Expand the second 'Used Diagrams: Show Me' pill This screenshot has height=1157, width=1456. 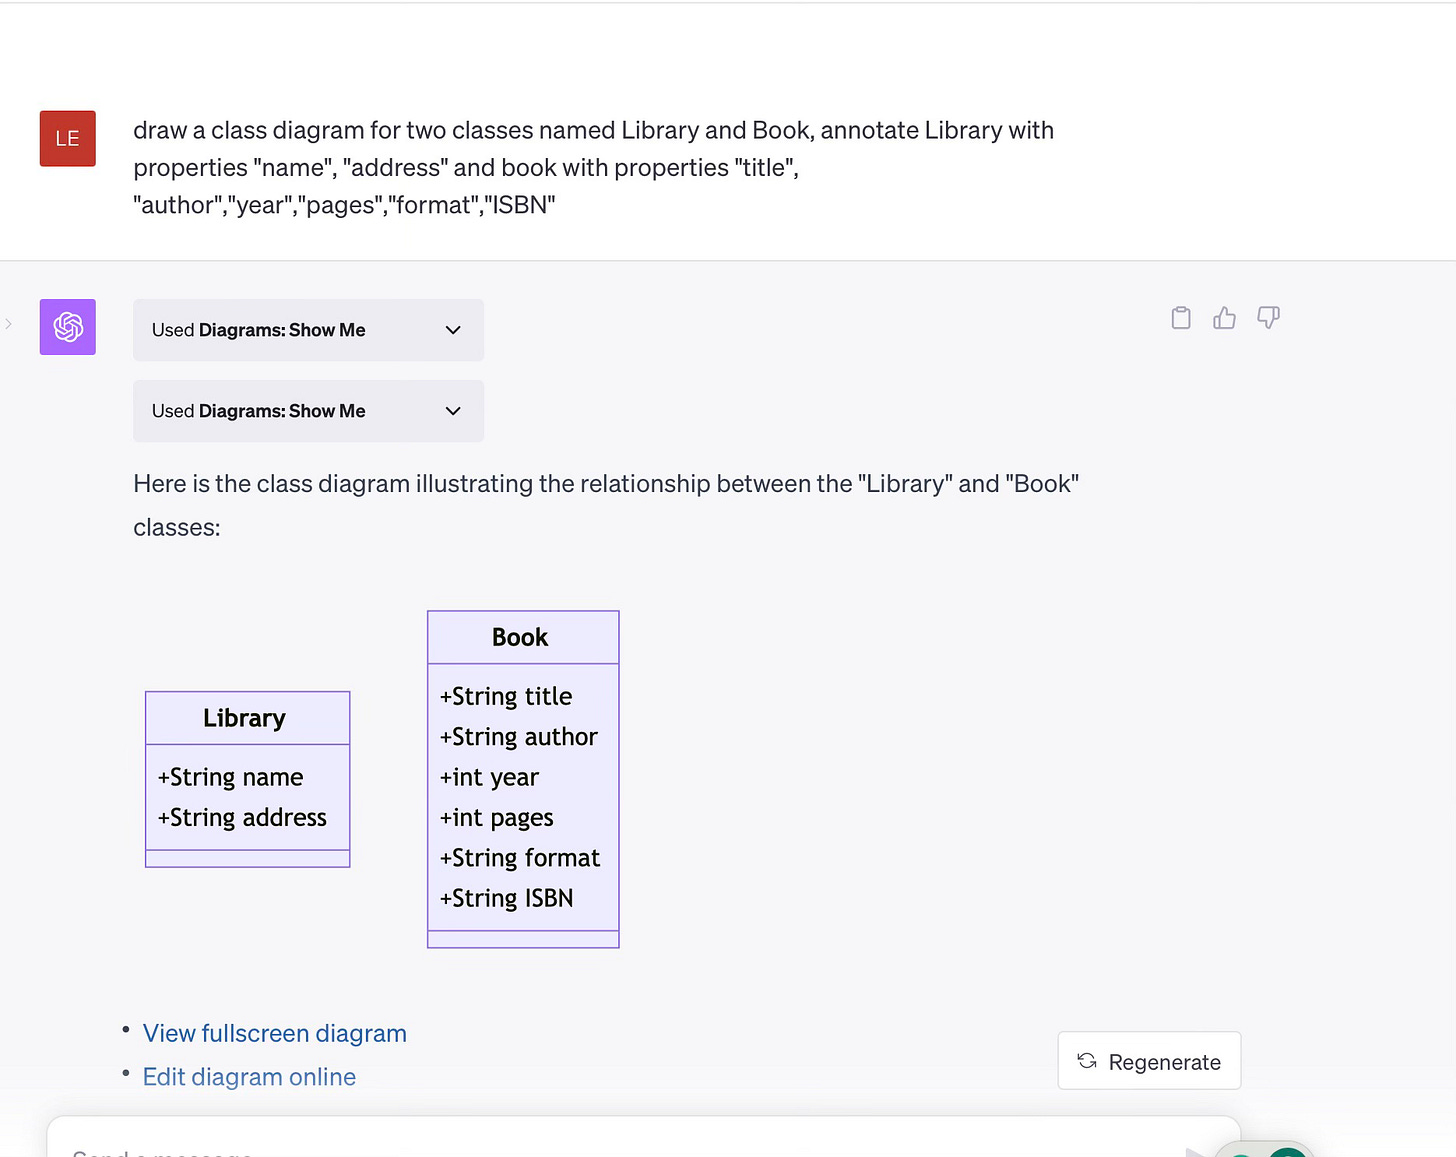pos(308,411)
